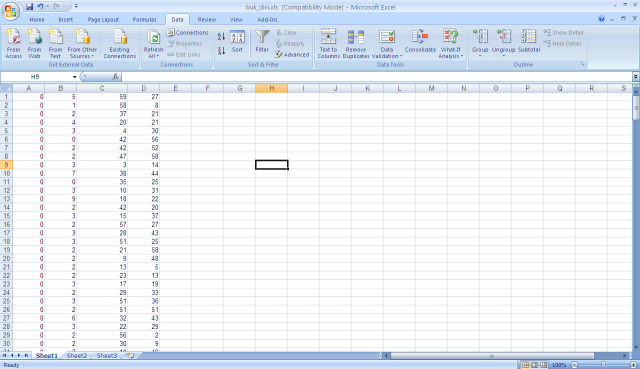Select the Remove Duplicates tool
This screenshot has width=640, height=369.
pos(356,43)
